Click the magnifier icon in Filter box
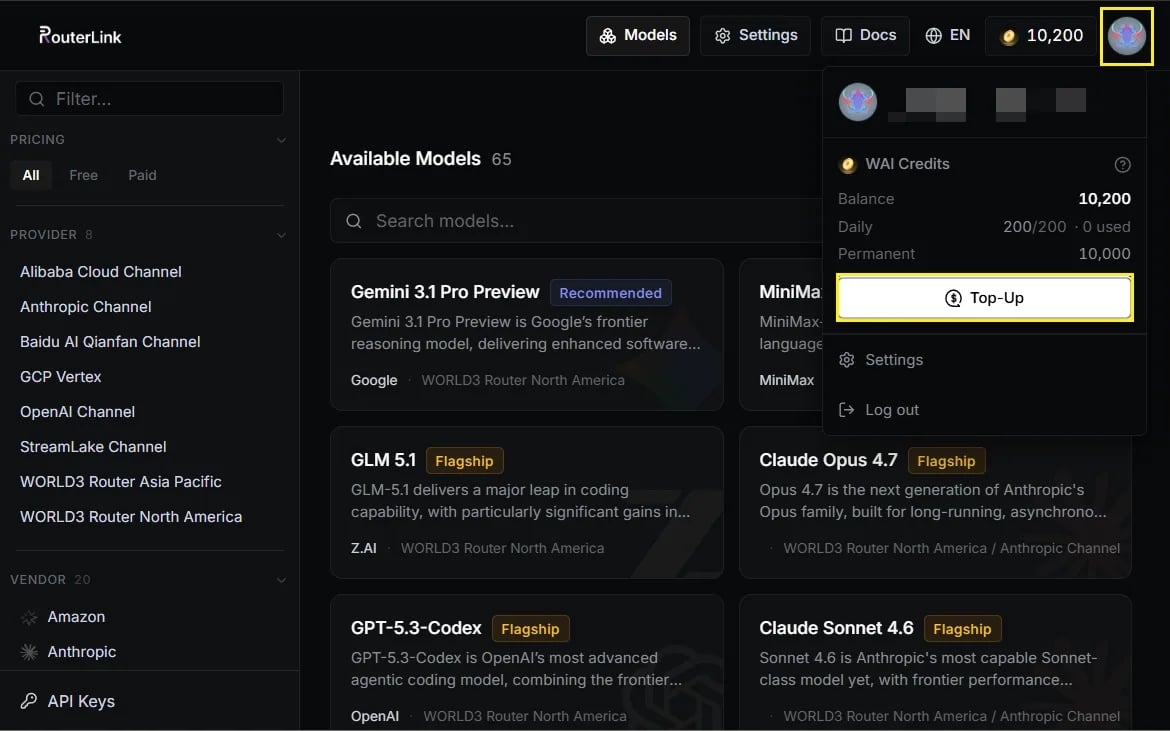The image size is (1170, 731). click(36, 98)
